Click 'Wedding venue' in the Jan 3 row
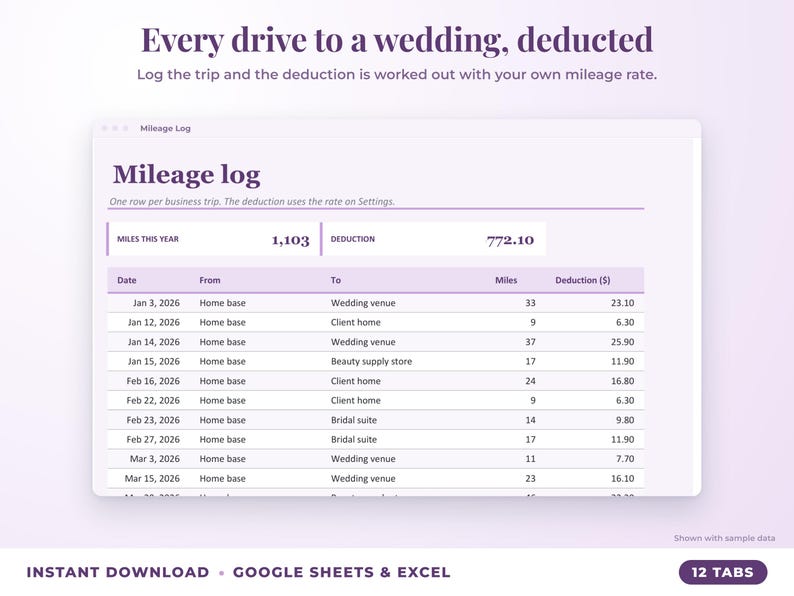This screenshot has height=596, width=794. click(363, 303)
